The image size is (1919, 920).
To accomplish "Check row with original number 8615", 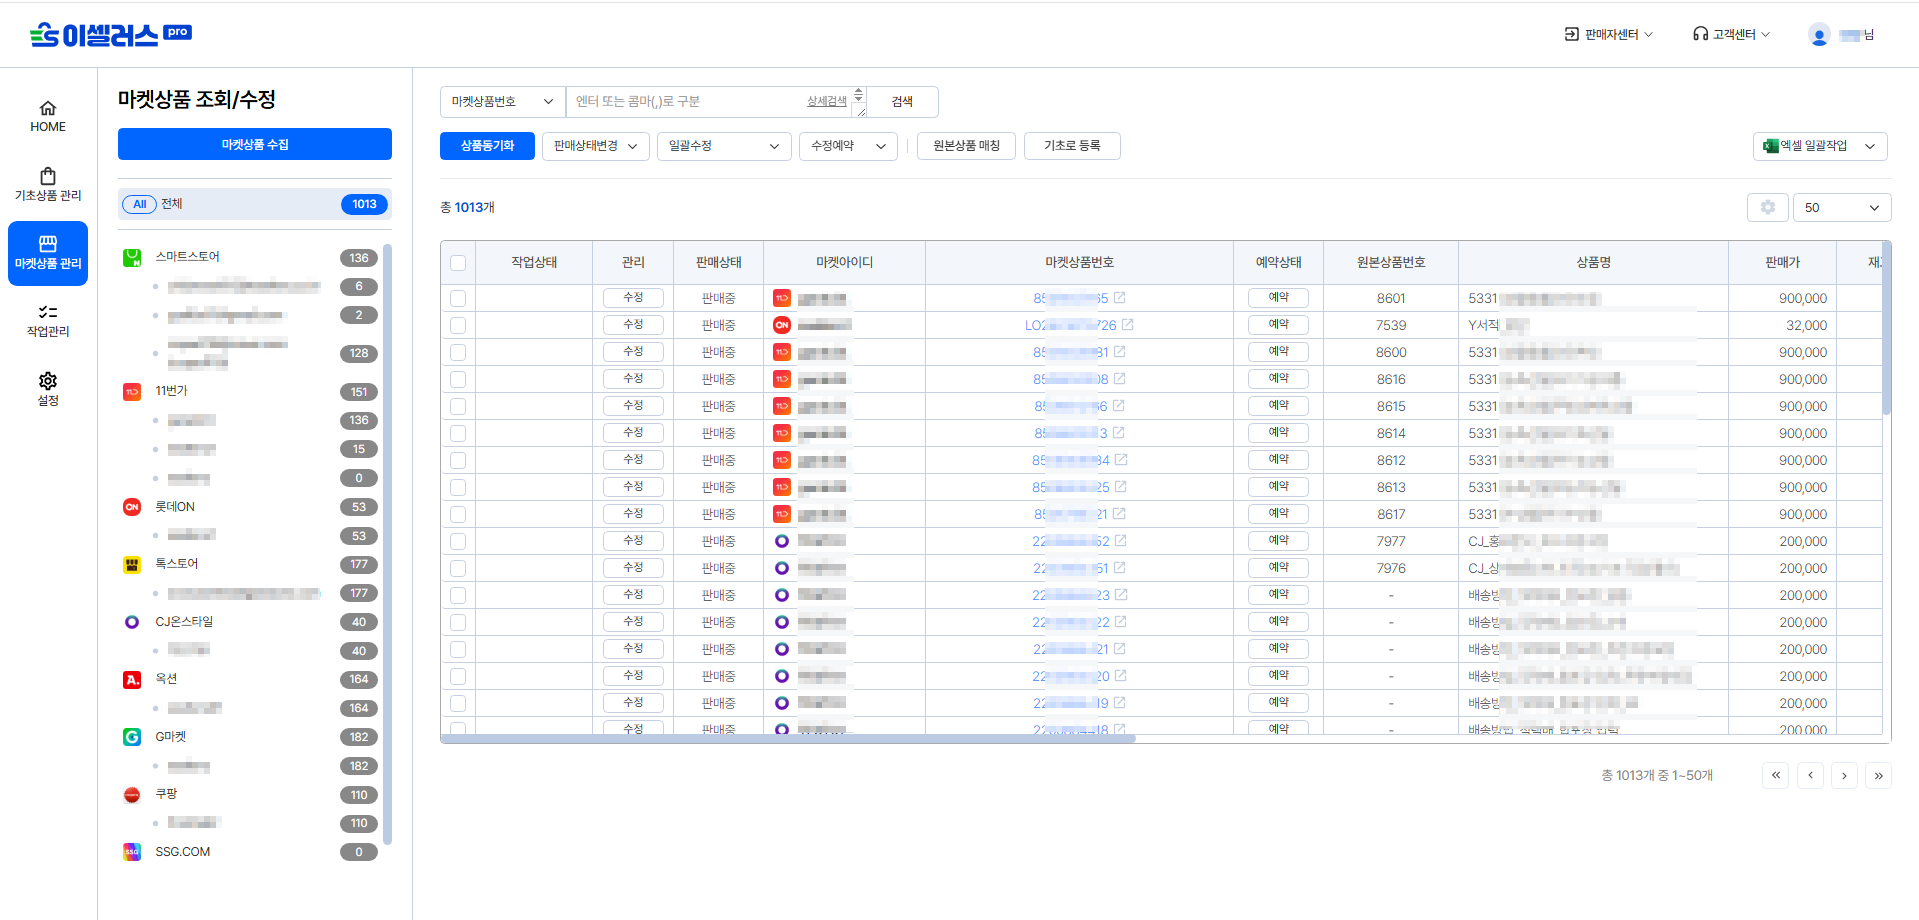I will [458, 406].
